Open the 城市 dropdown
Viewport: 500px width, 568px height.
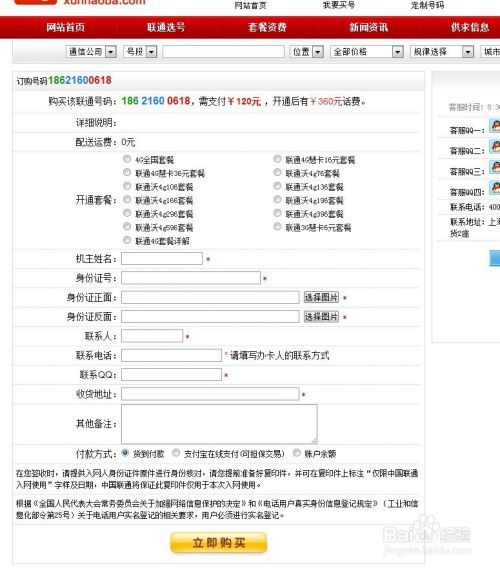click(x=491, y=52)
